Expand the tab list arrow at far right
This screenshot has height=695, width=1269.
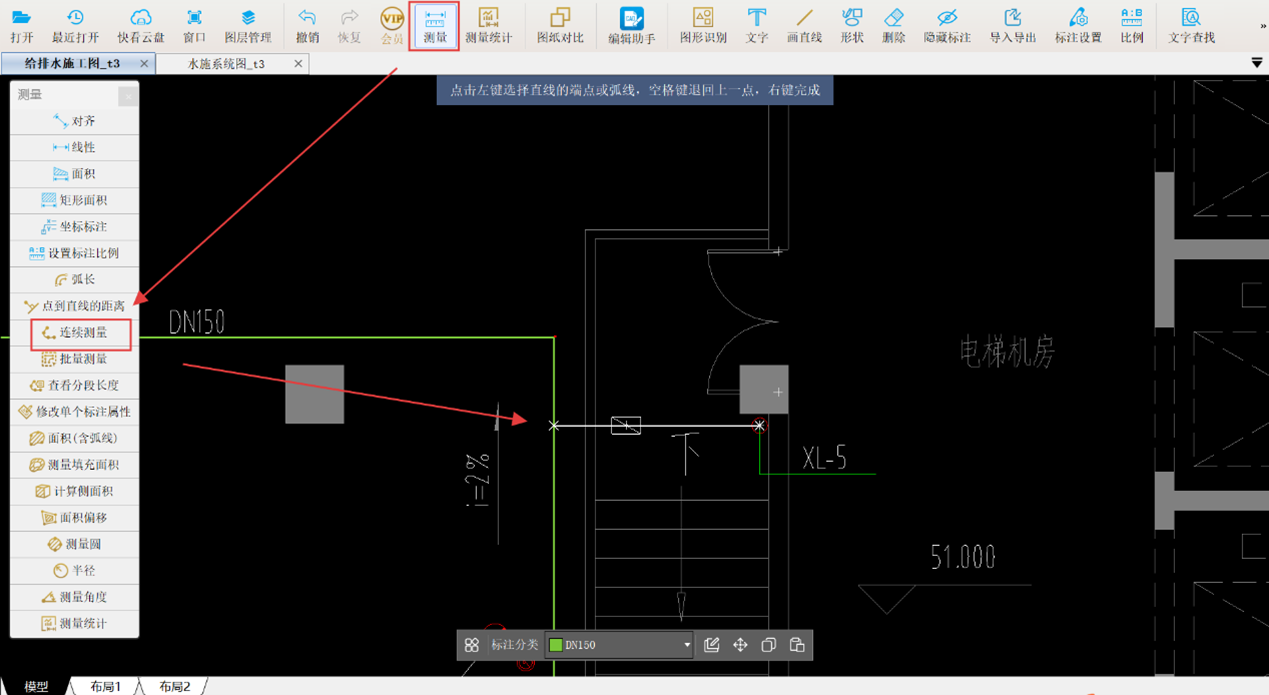pyautogui.click(x=1257, y=63)
